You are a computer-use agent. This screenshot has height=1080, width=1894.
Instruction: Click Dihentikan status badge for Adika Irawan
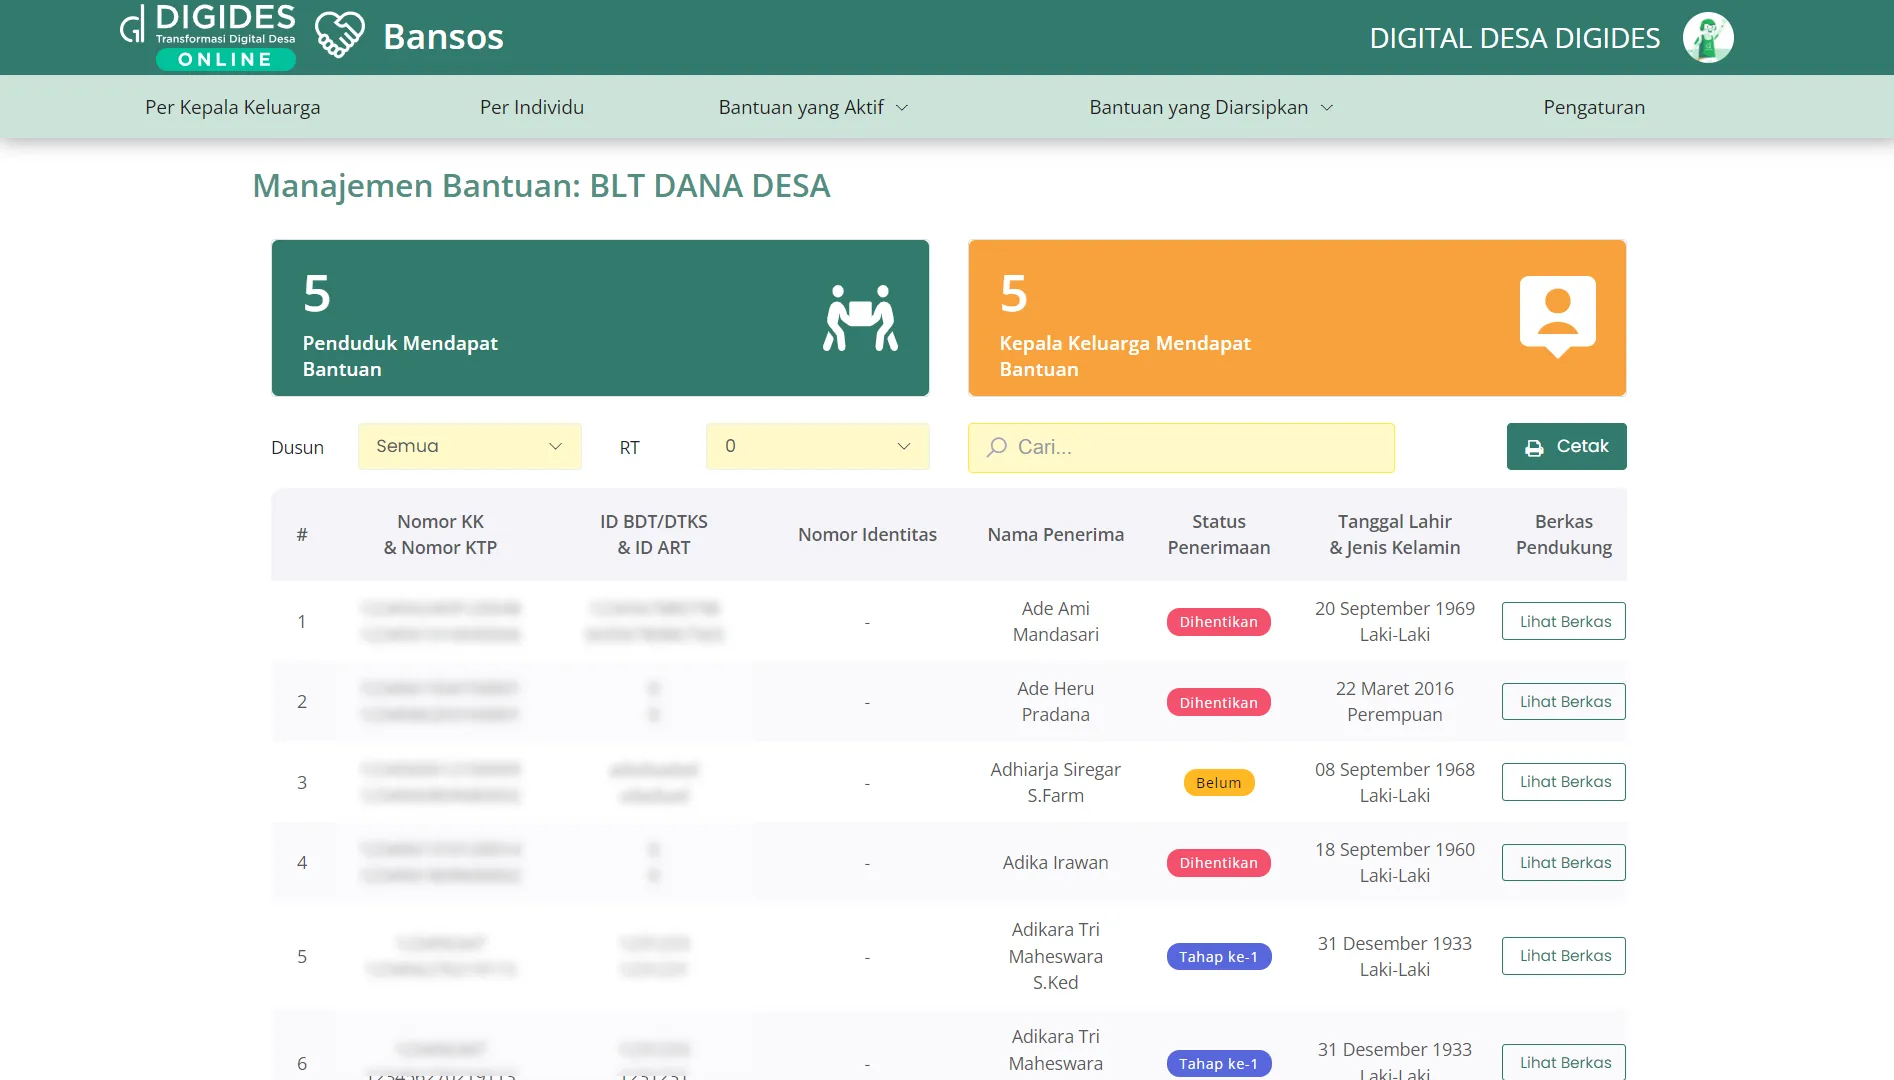click(x=1218, y=863)
